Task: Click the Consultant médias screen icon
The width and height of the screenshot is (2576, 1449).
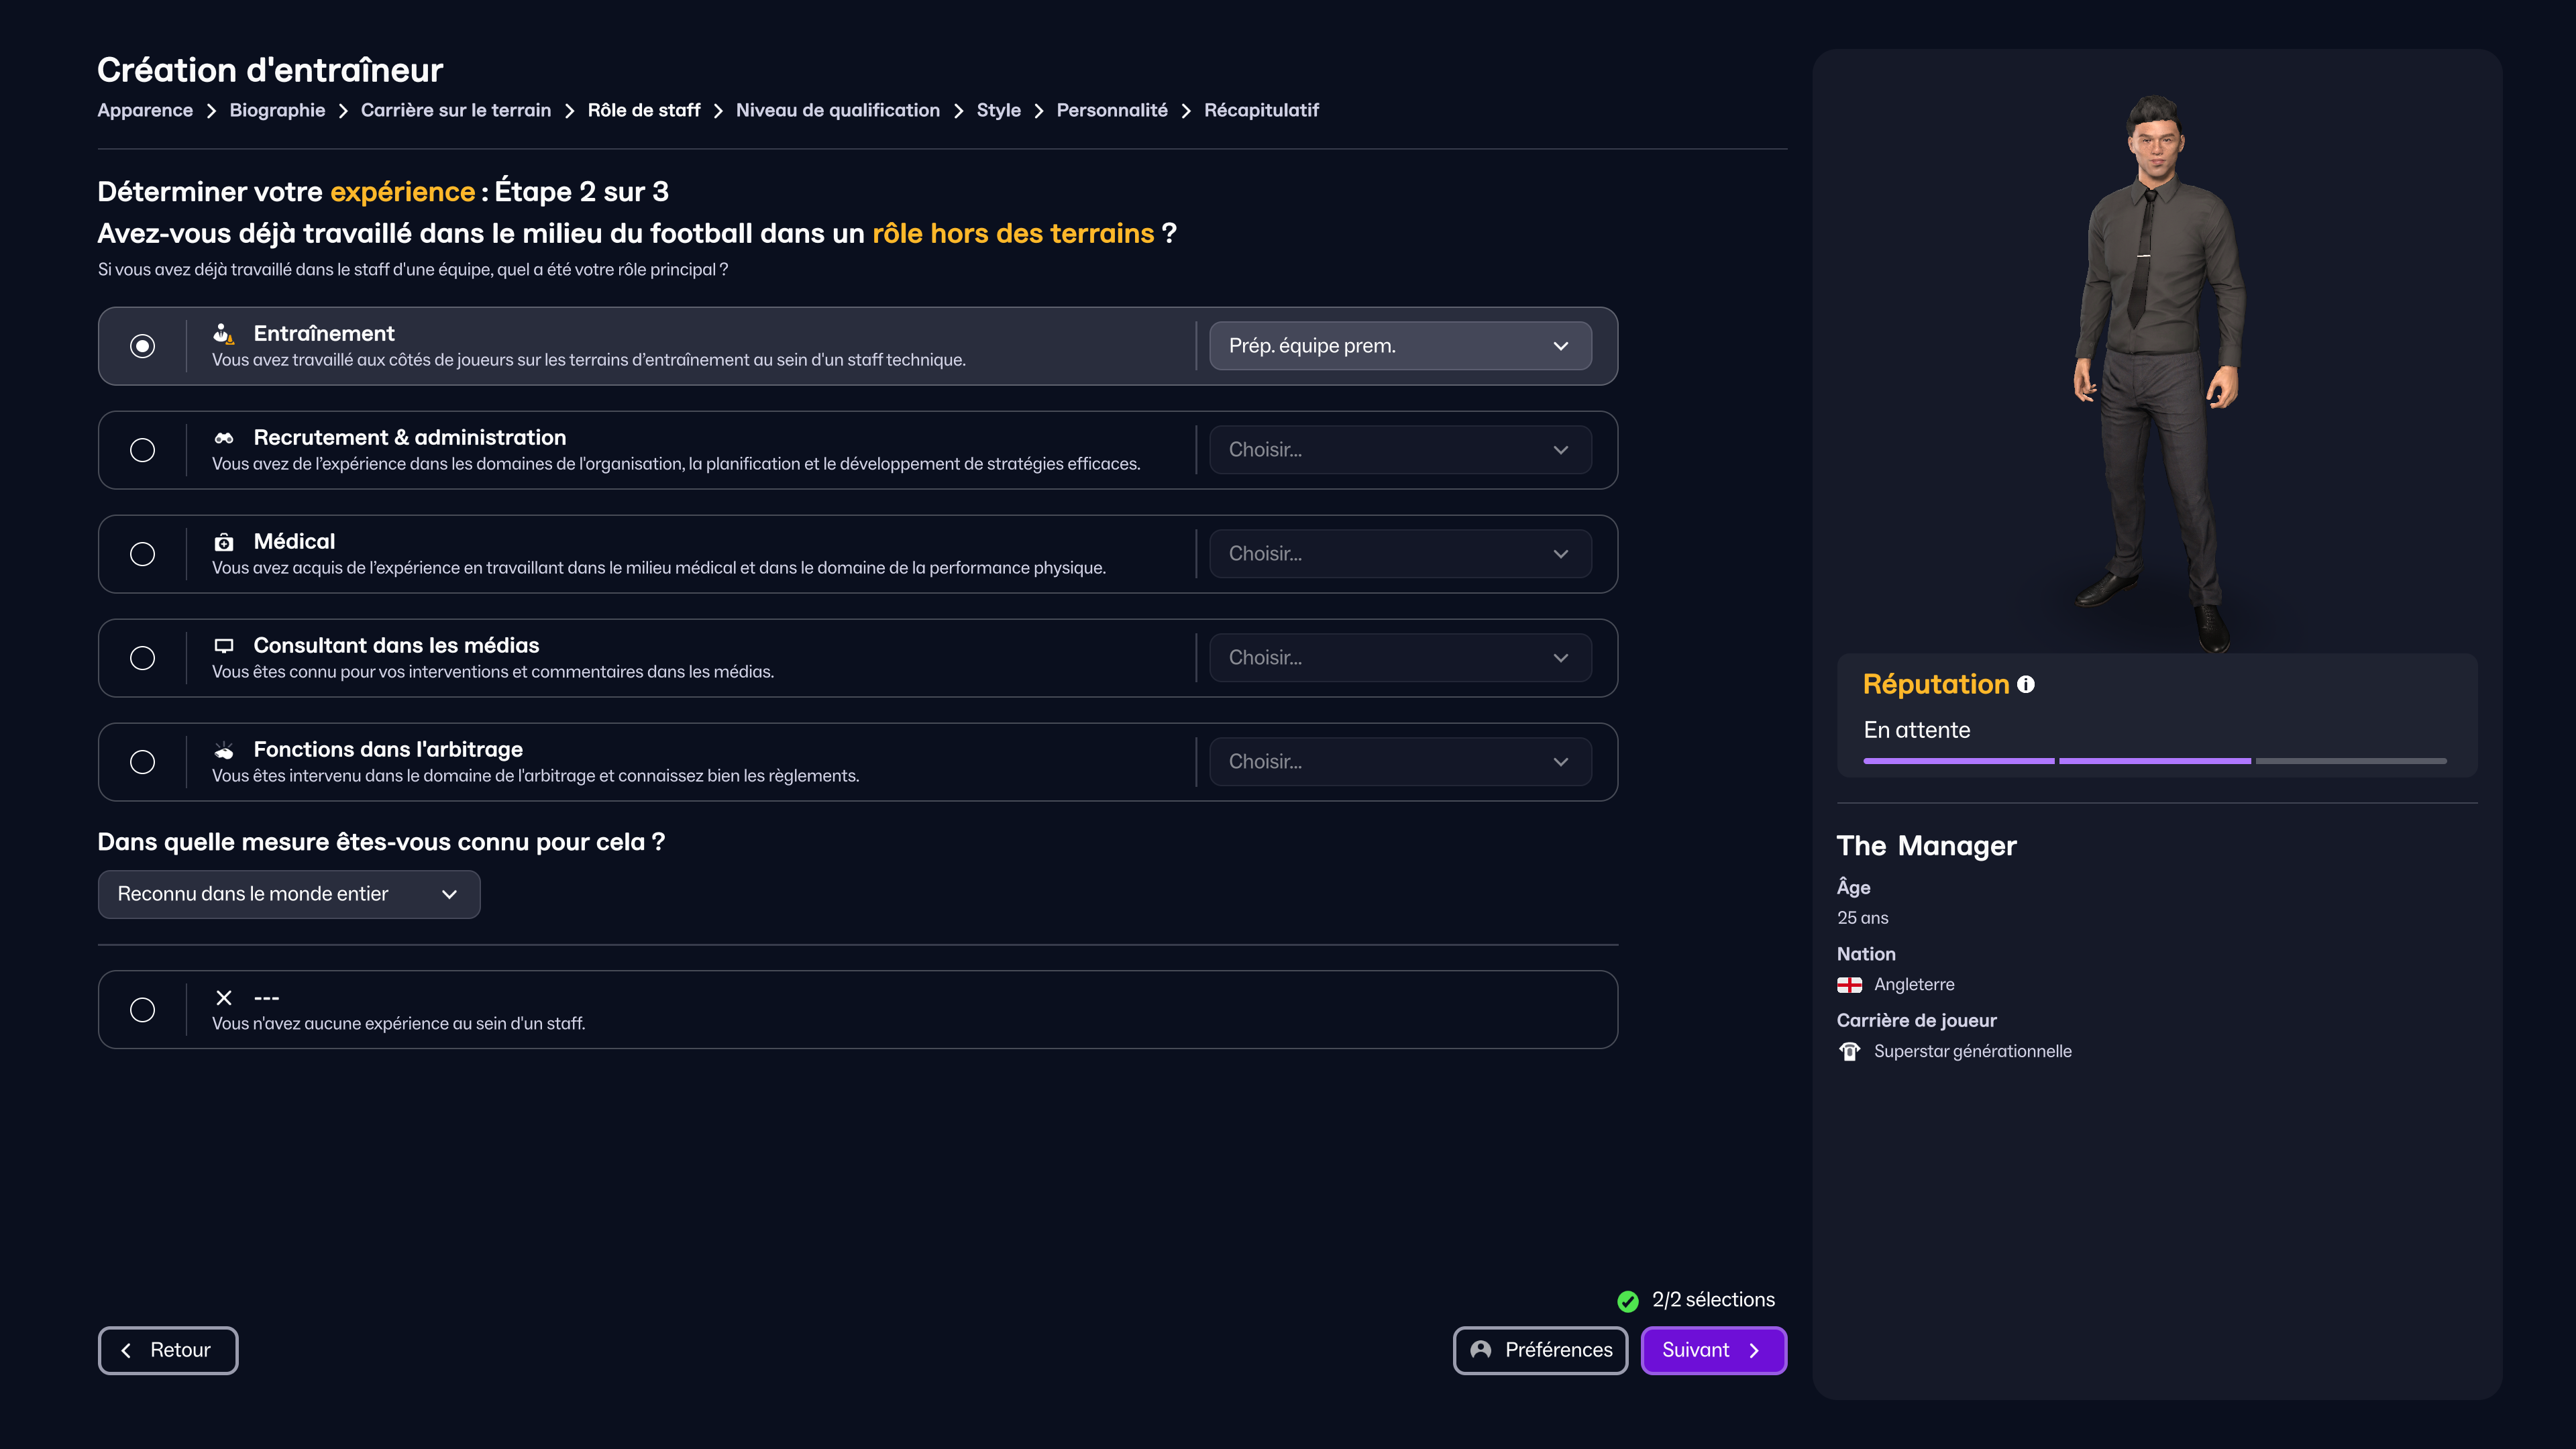Action: pos(223,646)
